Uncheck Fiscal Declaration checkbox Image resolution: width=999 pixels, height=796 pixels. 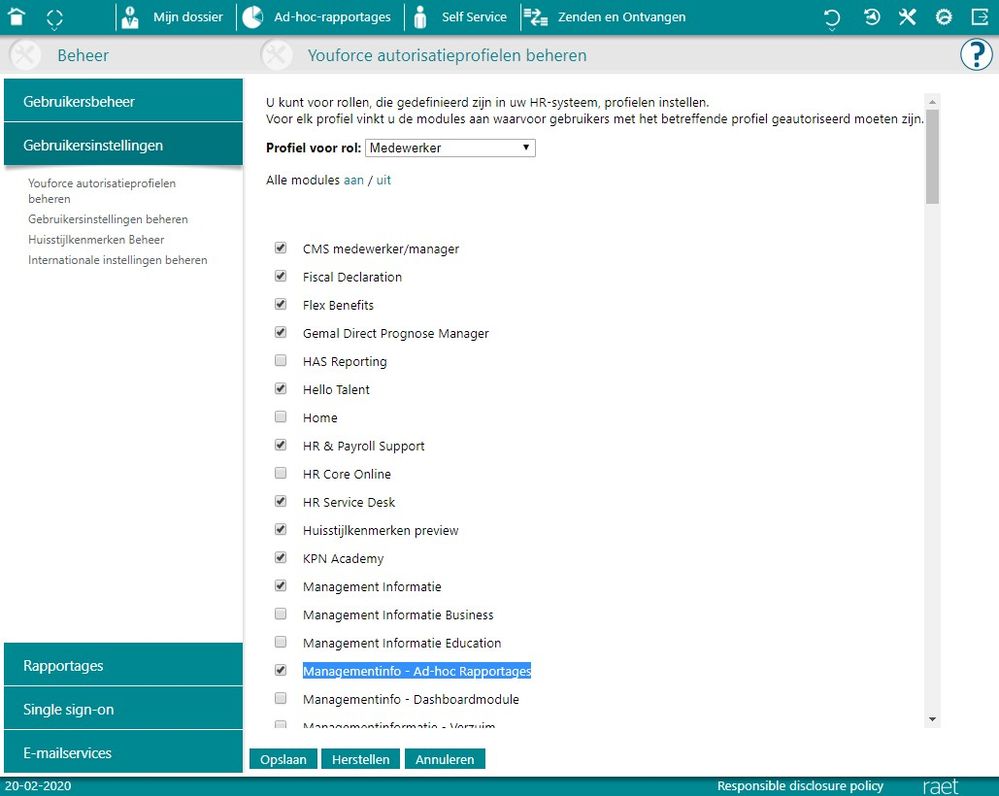click(280, 275)
